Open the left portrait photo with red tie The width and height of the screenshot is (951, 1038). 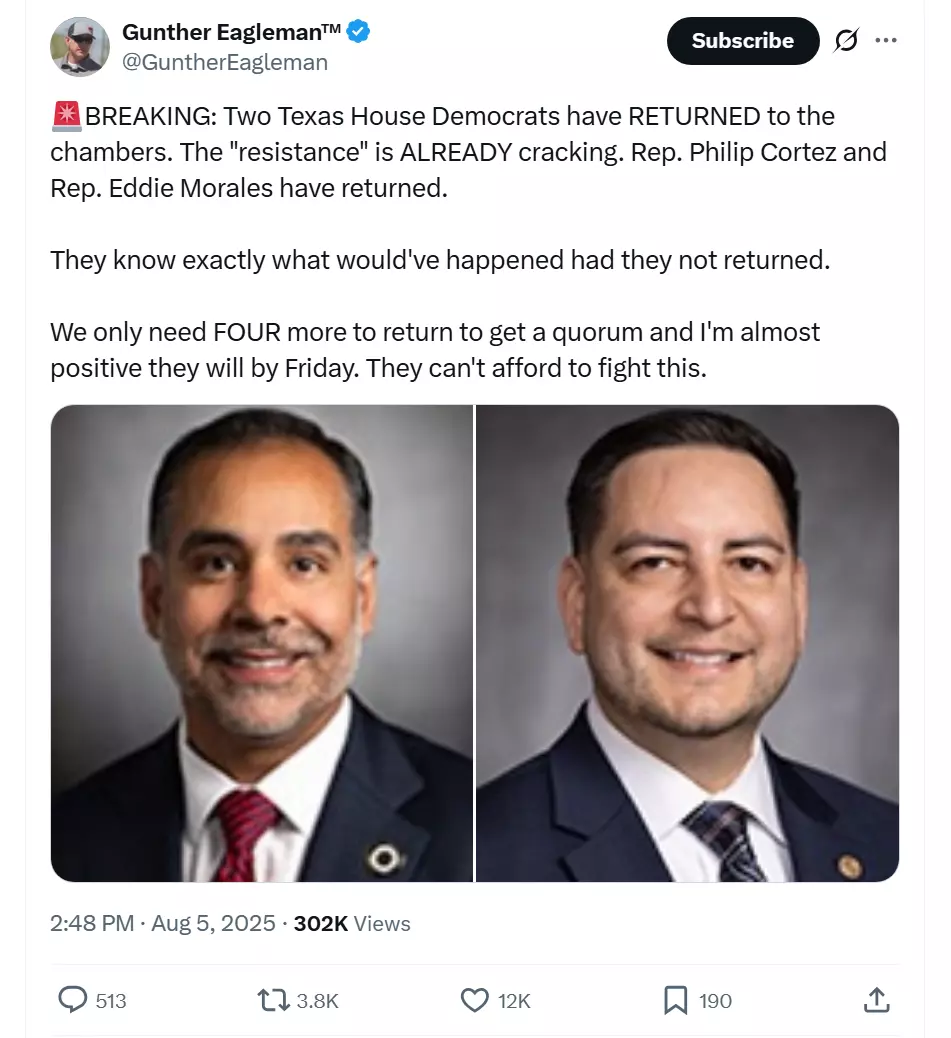pyautogui.click(x=262, y=643)
